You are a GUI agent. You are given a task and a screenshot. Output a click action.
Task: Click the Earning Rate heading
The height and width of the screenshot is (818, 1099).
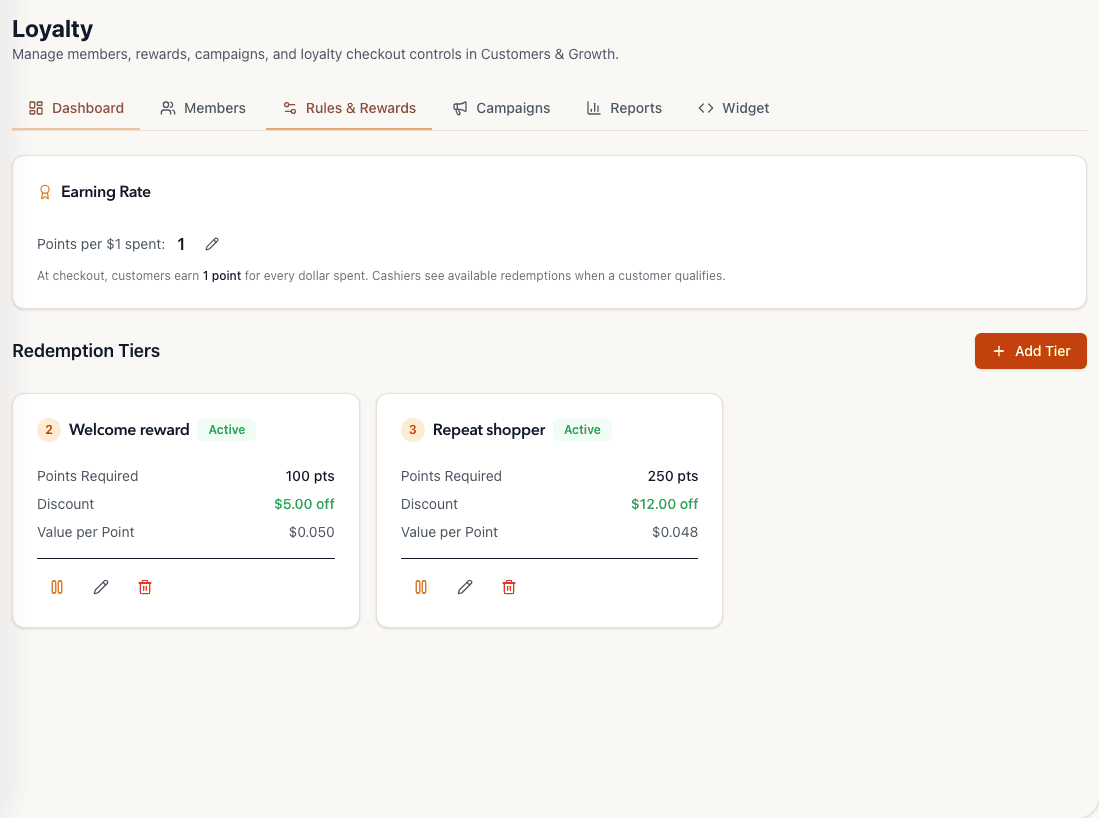click(x=106, y=192)
